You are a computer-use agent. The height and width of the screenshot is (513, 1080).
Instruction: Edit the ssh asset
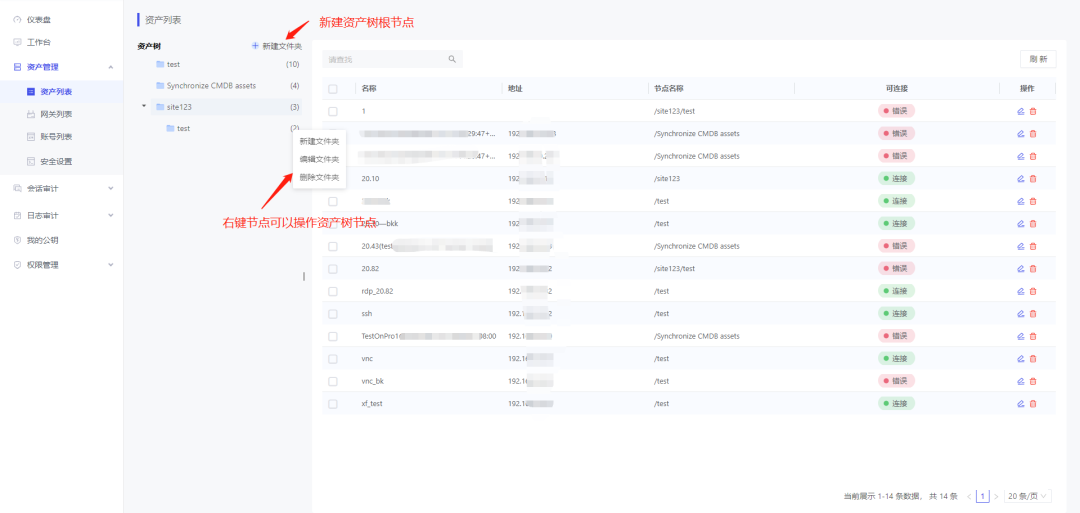coord(1021,313)
